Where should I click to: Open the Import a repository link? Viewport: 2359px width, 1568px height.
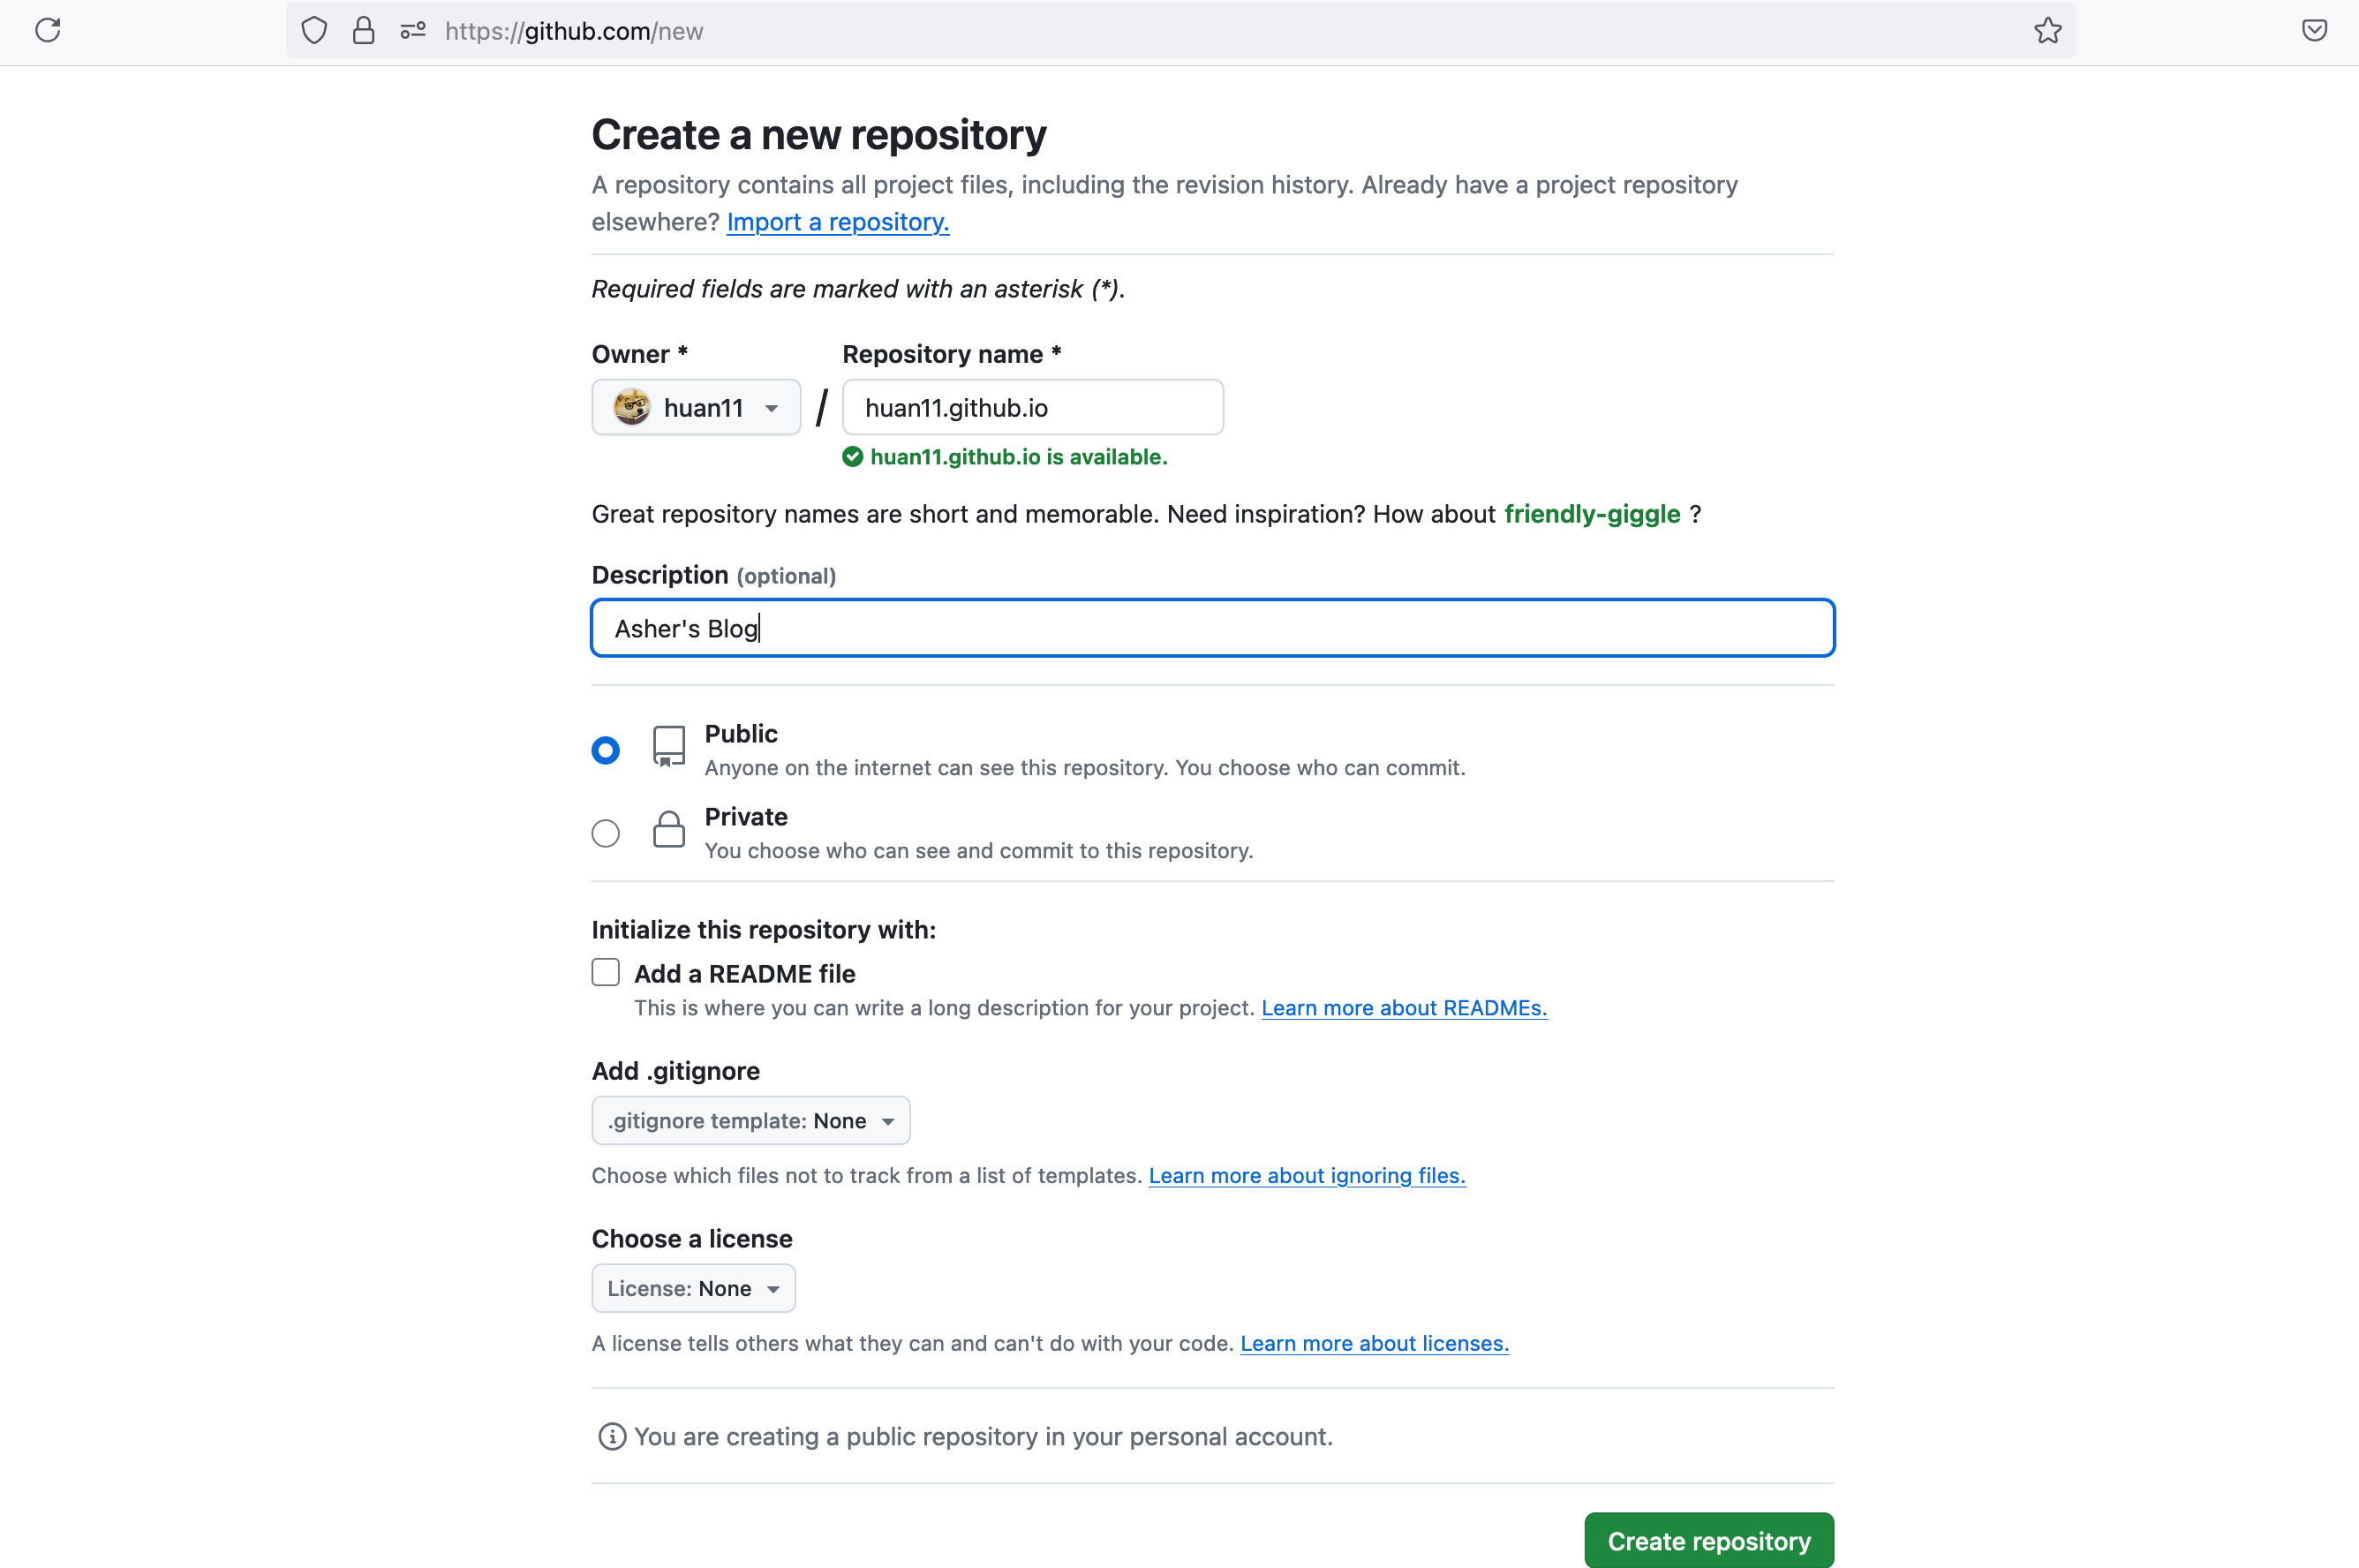(838, 222)
